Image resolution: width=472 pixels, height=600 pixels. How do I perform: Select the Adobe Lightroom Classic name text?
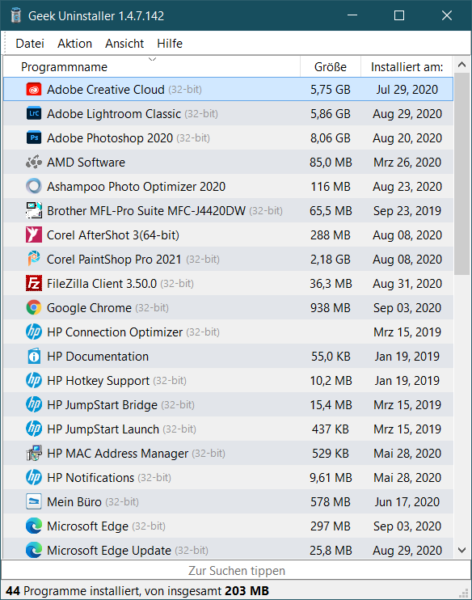(x=114, y=114)
